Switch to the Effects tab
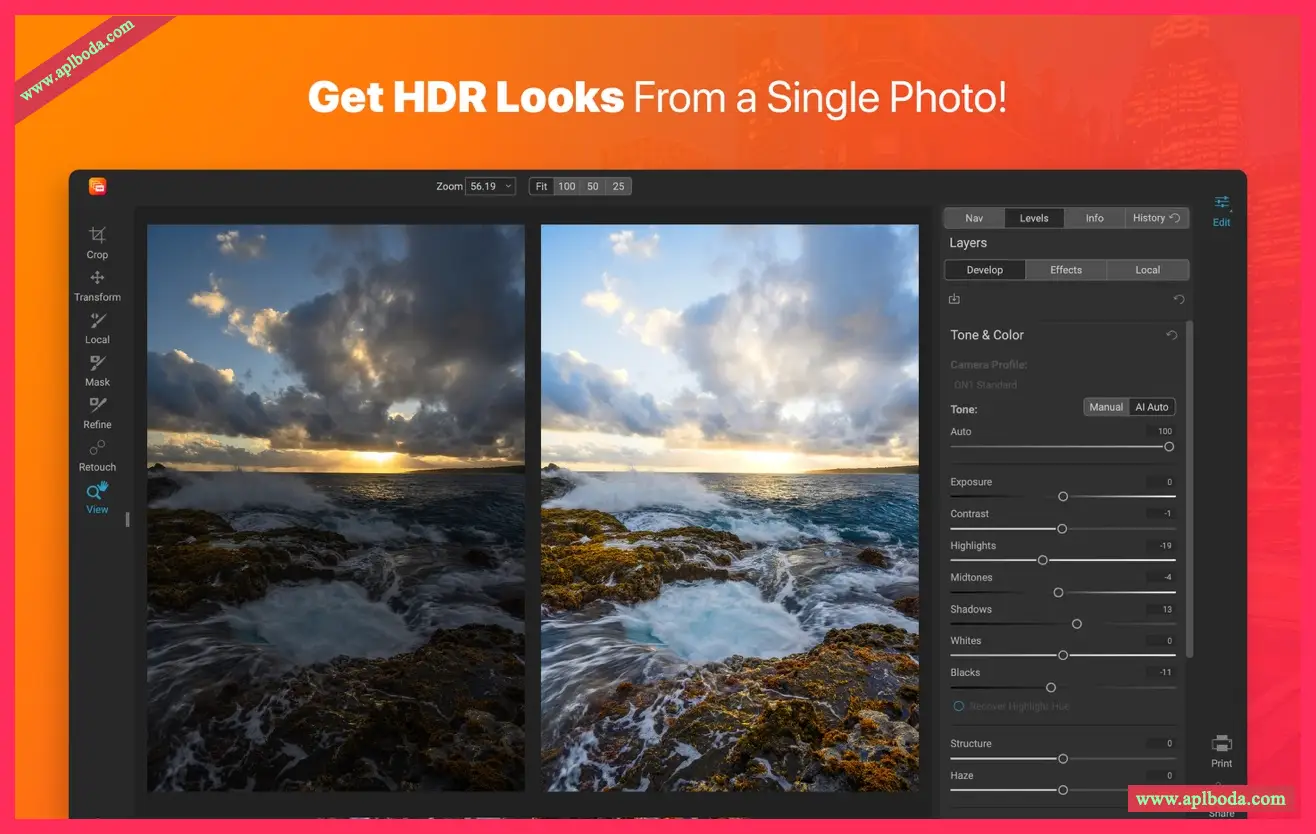1316x834 pixels. (x=1066, y=270)
